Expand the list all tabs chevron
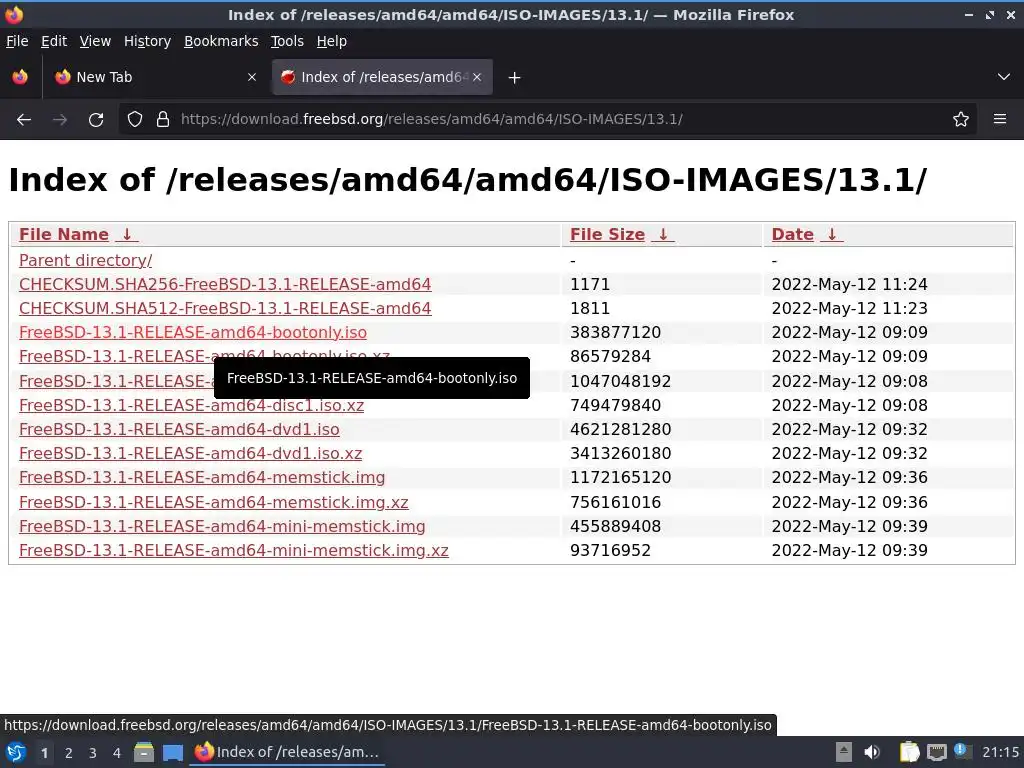The width and height of the screenshot is (1024, 768). click(x=1004, y=77)
